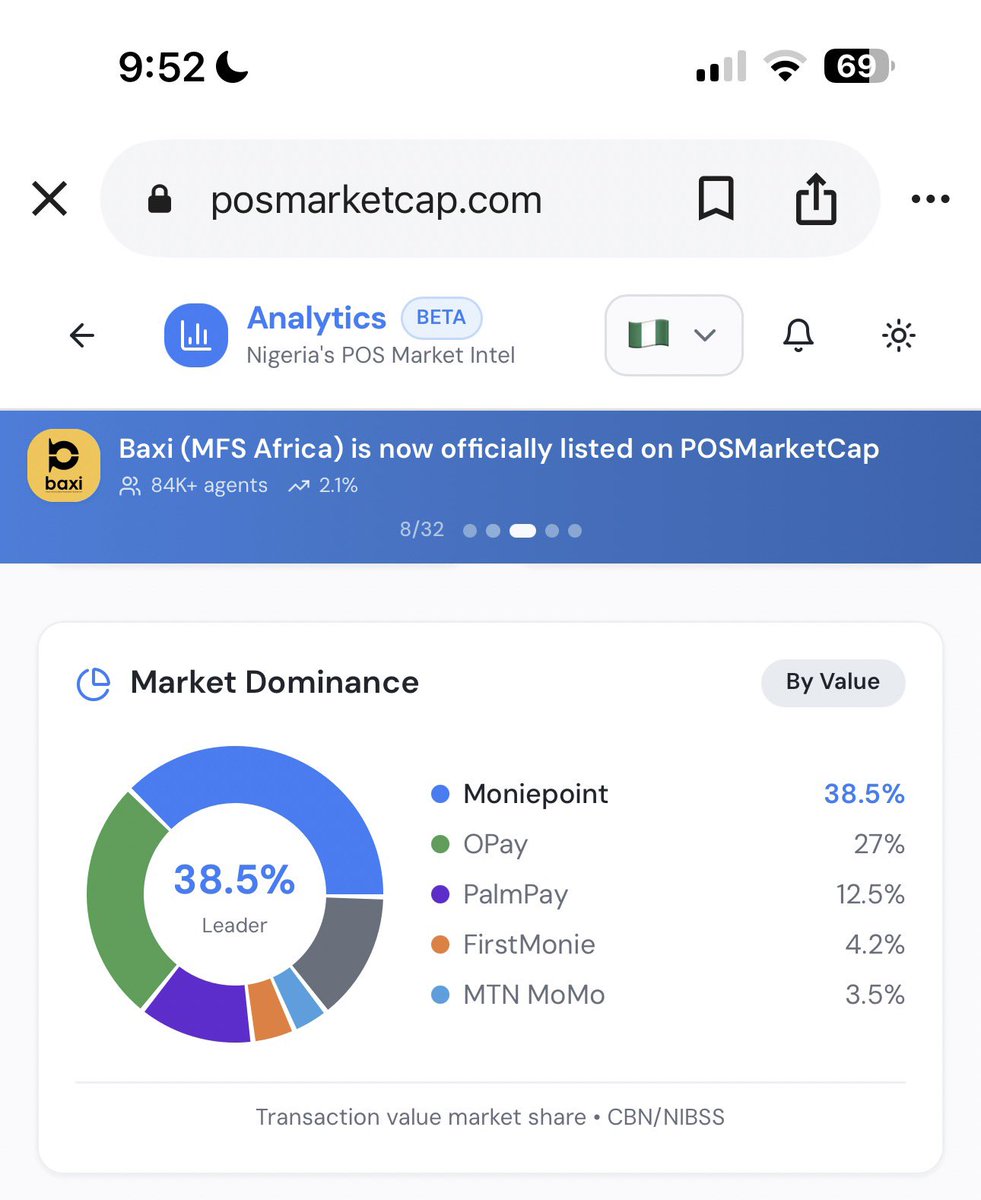The height and width of the screenshot is (1200, 981).
Task: Select OPay legend entry
Action: 495,845
